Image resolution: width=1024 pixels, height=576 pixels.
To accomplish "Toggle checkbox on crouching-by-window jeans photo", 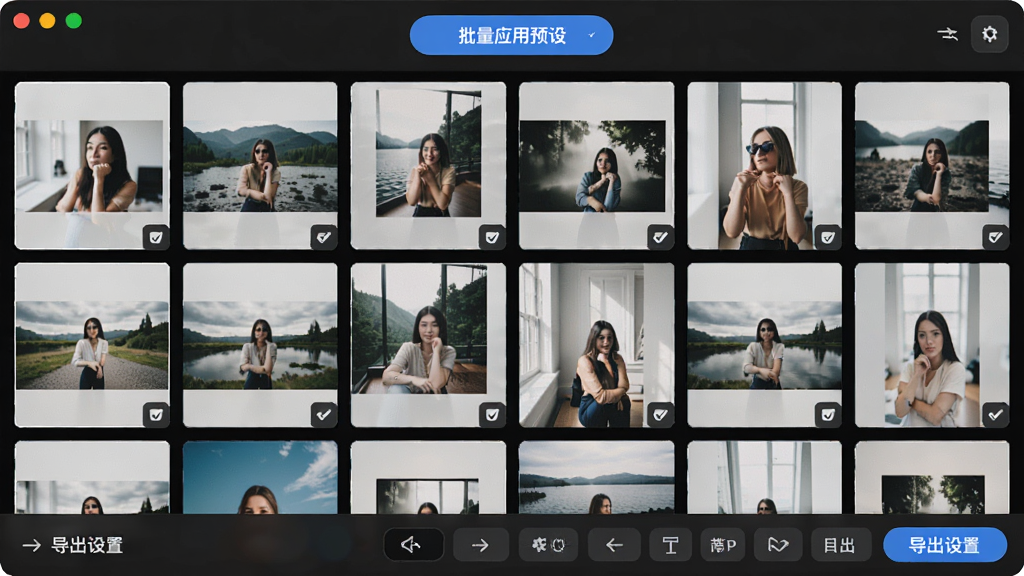I will click(660, 415).
